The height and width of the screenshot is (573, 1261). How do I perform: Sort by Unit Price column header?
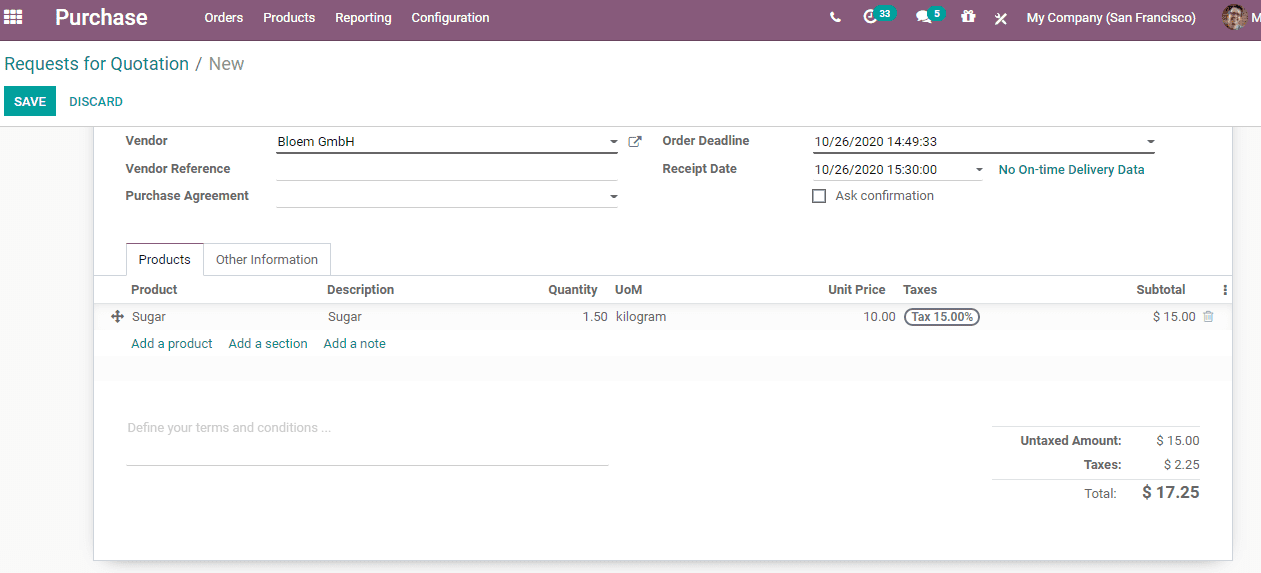(857, 290)
